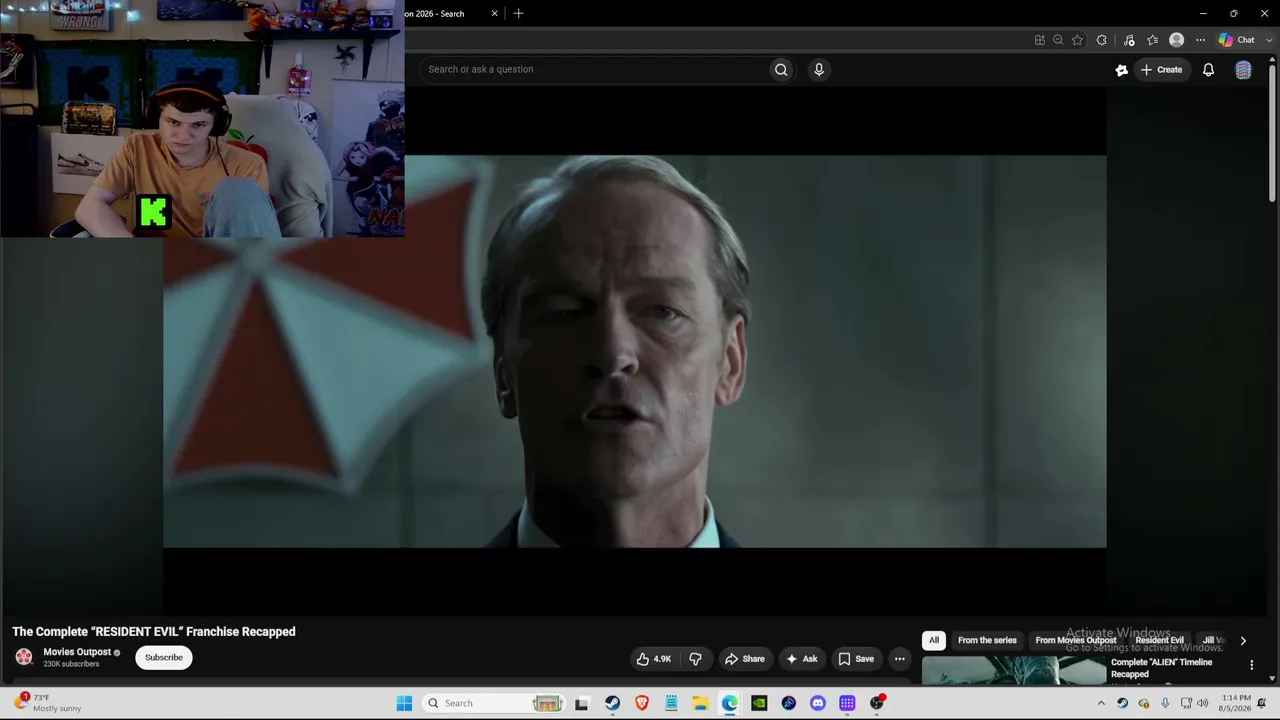This screenshot has width=1280, height=720.
Task: Open the volume control in the system tray
Action: pyautogui.click(x=1204, y=703)
